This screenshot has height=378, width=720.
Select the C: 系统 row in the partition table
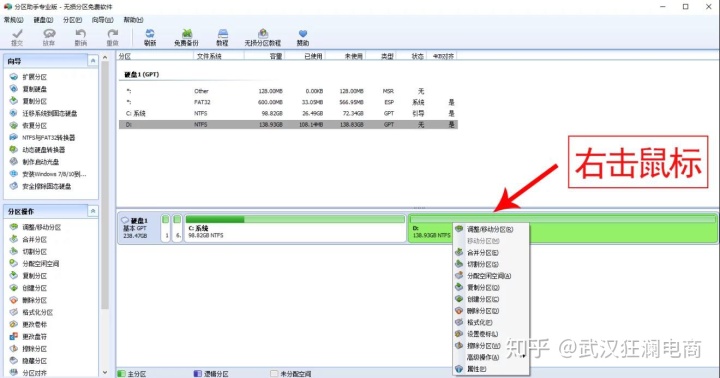coord(288,113)
